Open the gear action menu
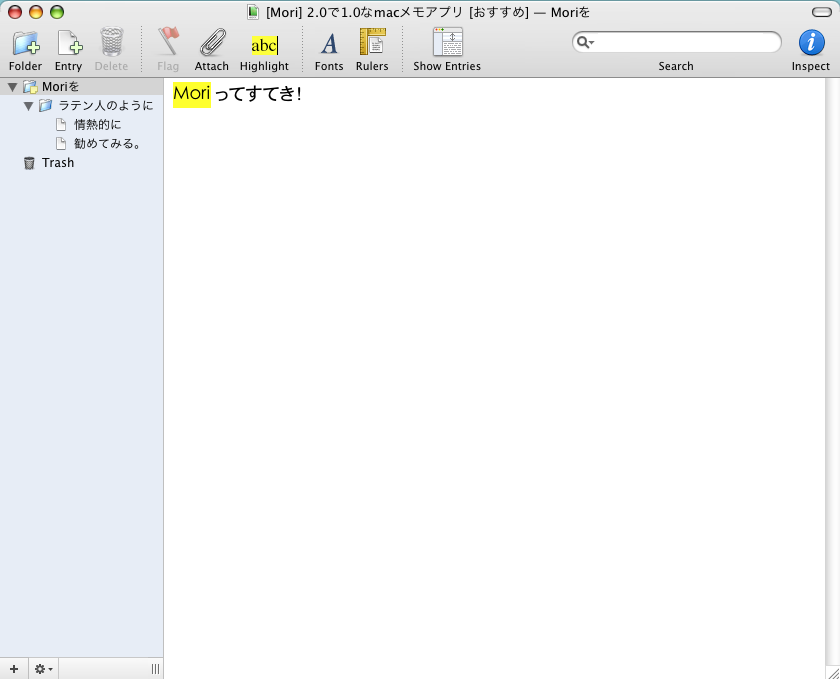840x679 pixels. coord(43,669)
